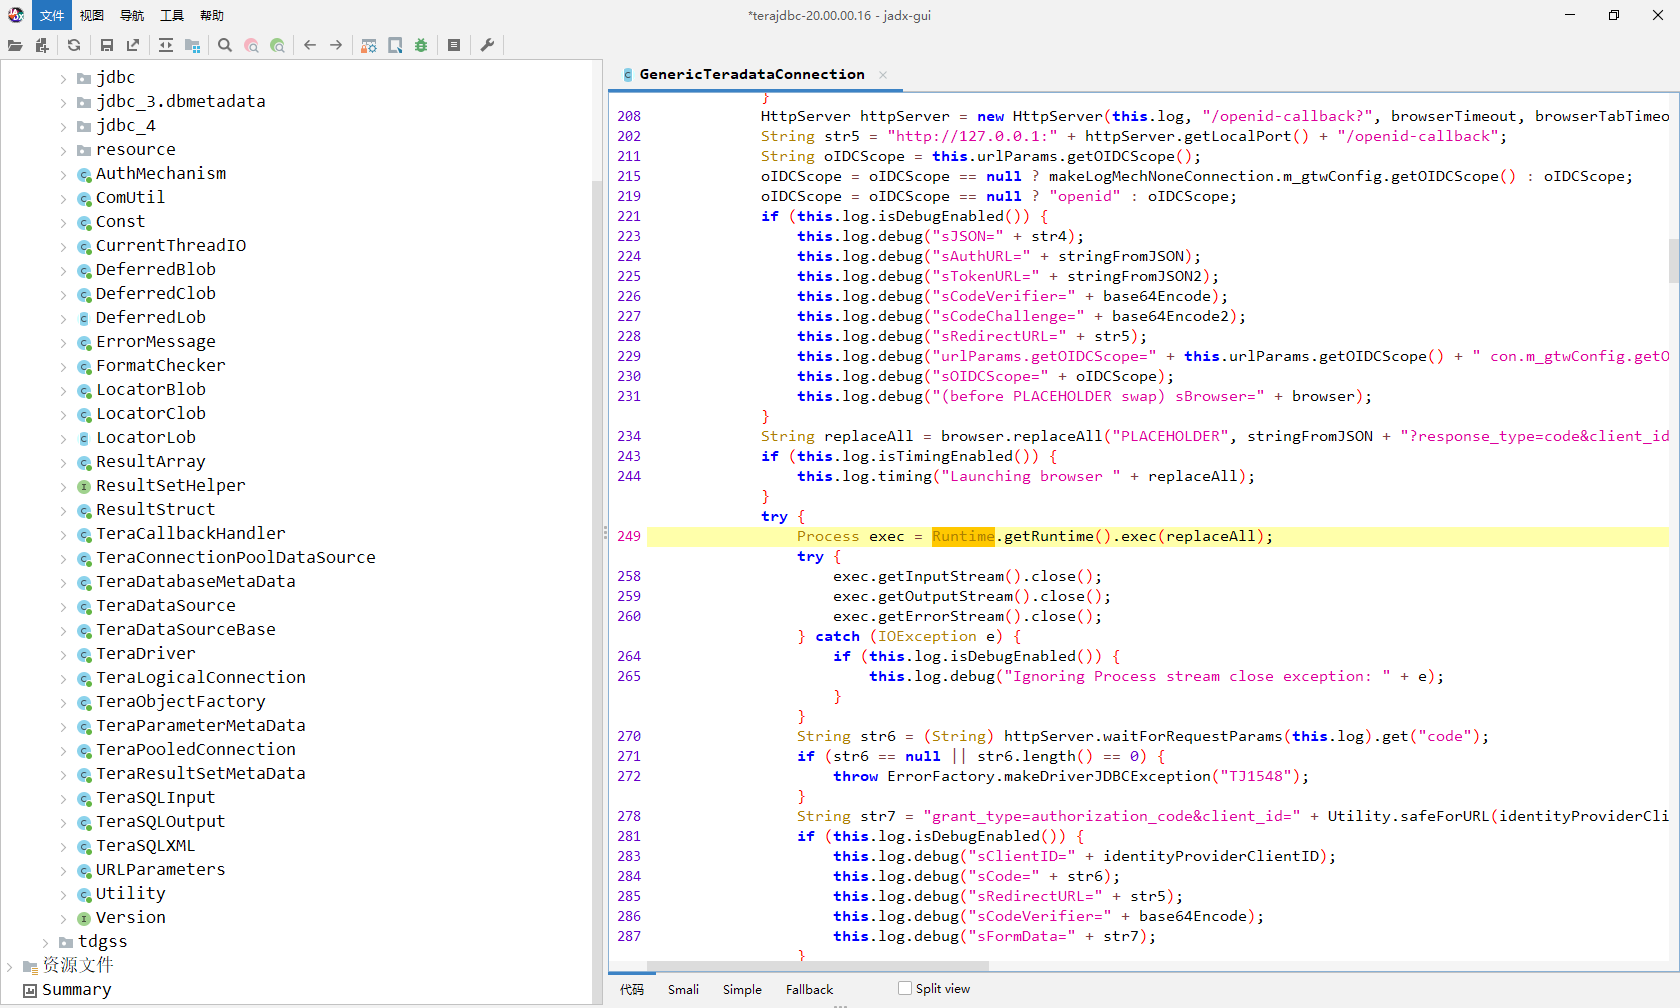The image size is (1680, 1008).
Task: Open the 帮助 menu
Action: pos(212,15)
